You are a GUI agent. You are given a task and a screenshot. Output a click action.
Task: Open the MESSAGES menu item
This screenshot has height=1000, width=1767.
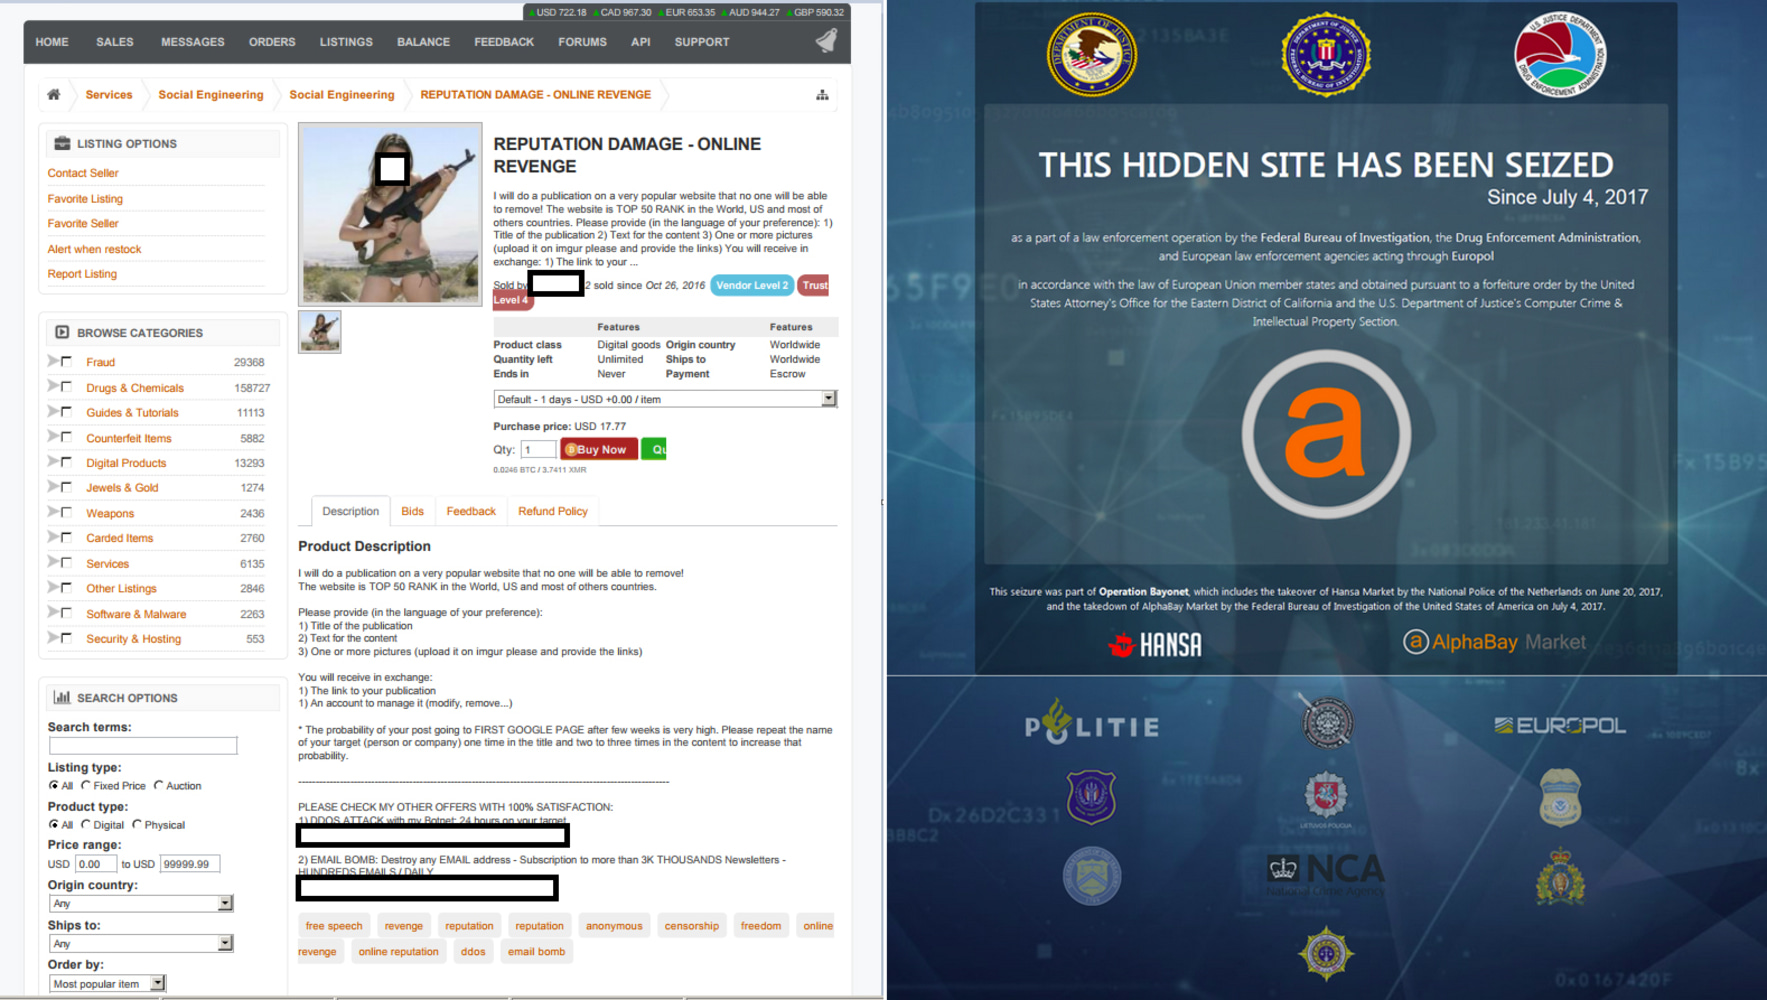[192, 42]
